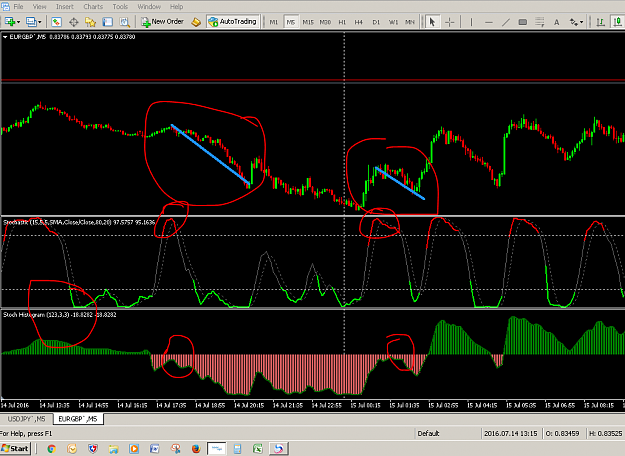The height and width of the screenshot is (456, 625).
Task: Switch to H4 timeframe
Action: (359, 22)
